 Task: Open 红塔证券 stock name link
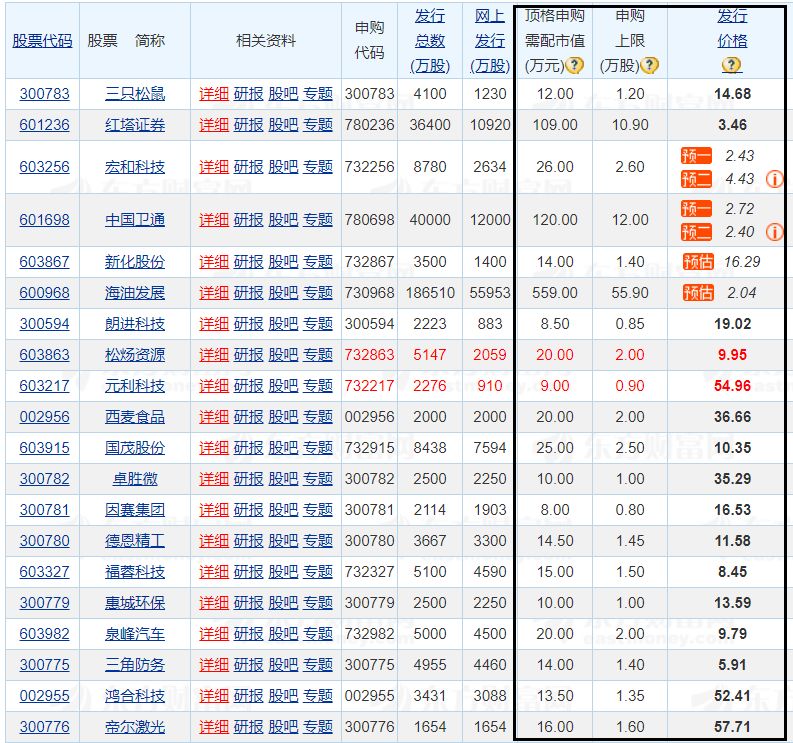pyautogui.click(x=135, y=125)
